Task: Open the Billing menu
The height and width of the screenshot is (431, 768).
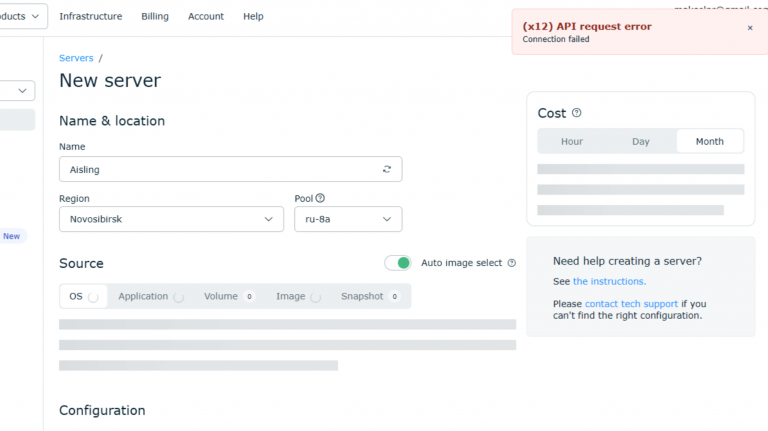Action: click(x=155, y=16)
